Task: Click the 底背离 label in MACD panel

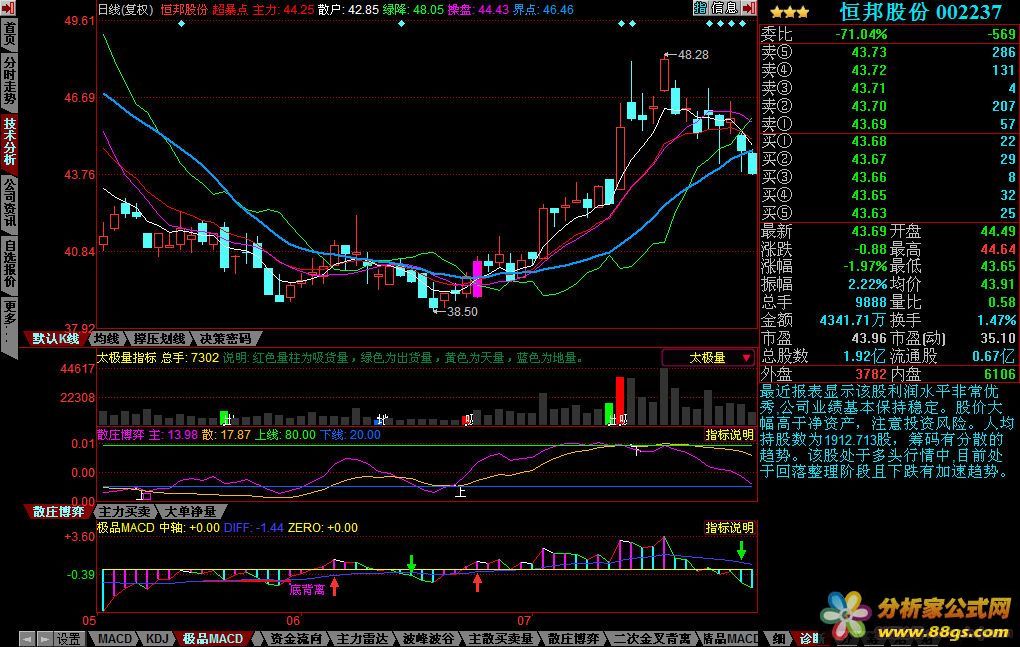Action: tap(306, 590)
